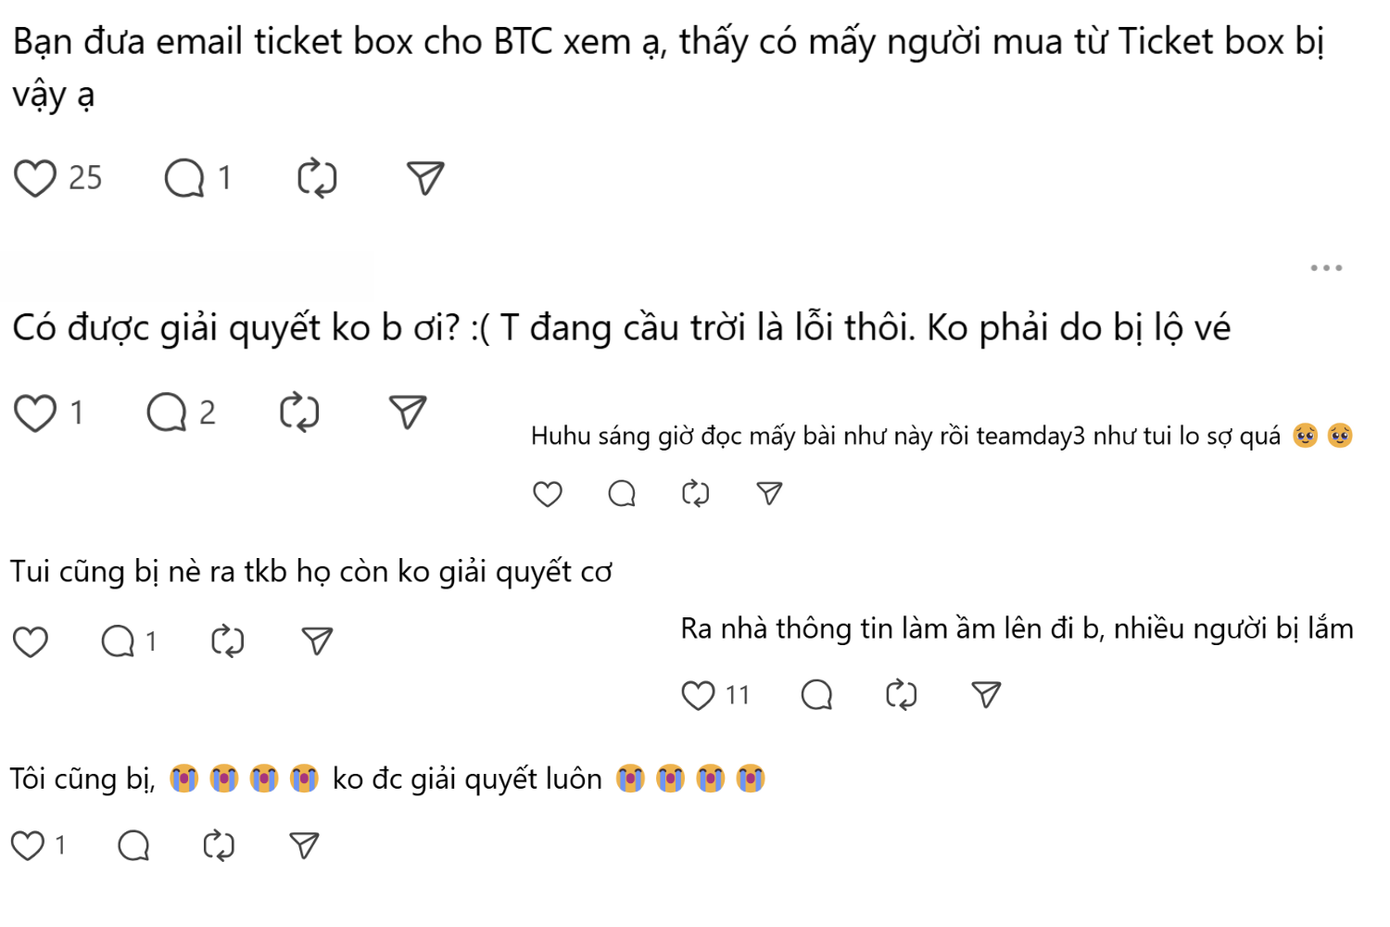Click the like counter showing 1 on bottom post
Image resolution: width=1390 pixels, height=927 pixels.
pyautogui.click(x=58, y=845)
